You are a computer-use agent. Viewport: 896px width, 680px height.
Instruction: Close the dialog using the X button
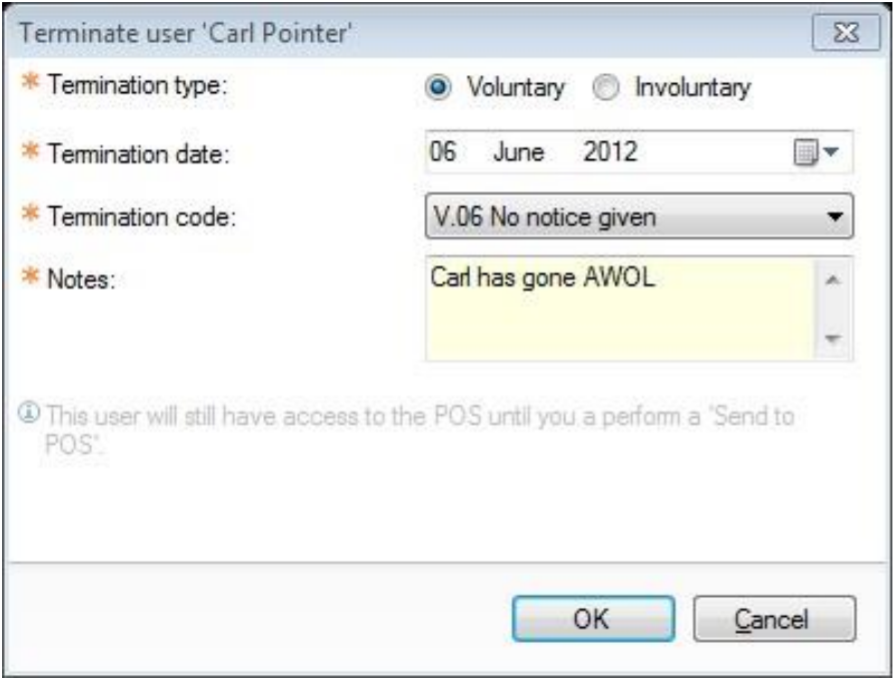tap(846, 31)
